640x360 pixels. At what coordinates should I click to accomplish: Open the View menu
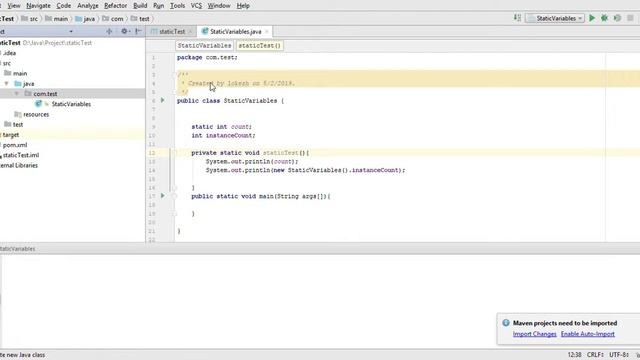[x=14, y=6]
